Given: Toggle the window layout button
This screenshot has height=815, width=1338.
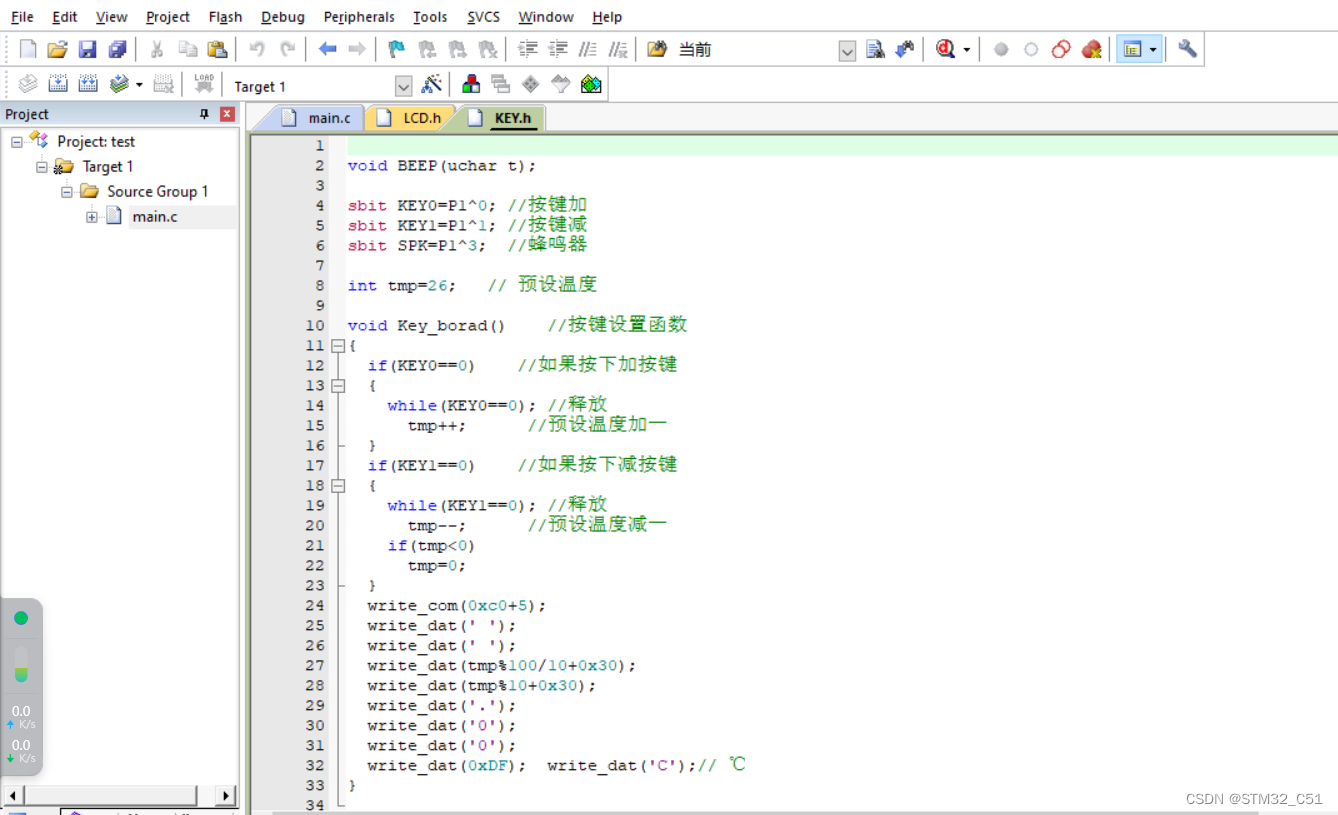Looking at the screenshot, I should 1132,49.
